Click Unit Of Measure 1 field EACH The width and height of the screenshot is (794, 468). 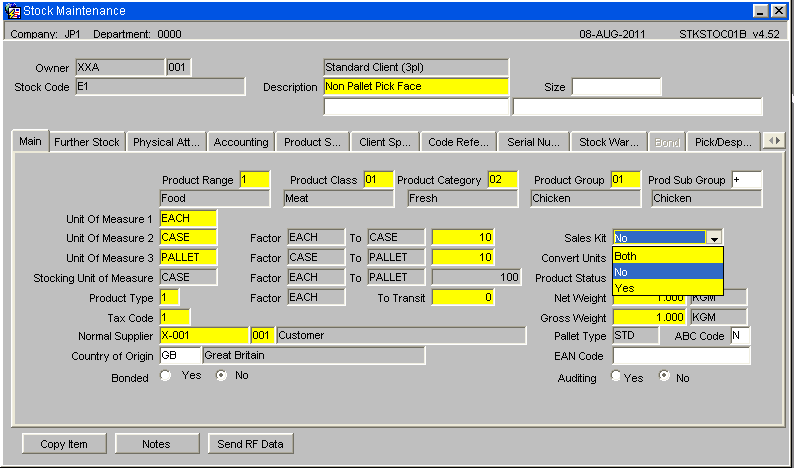[188, 218]
